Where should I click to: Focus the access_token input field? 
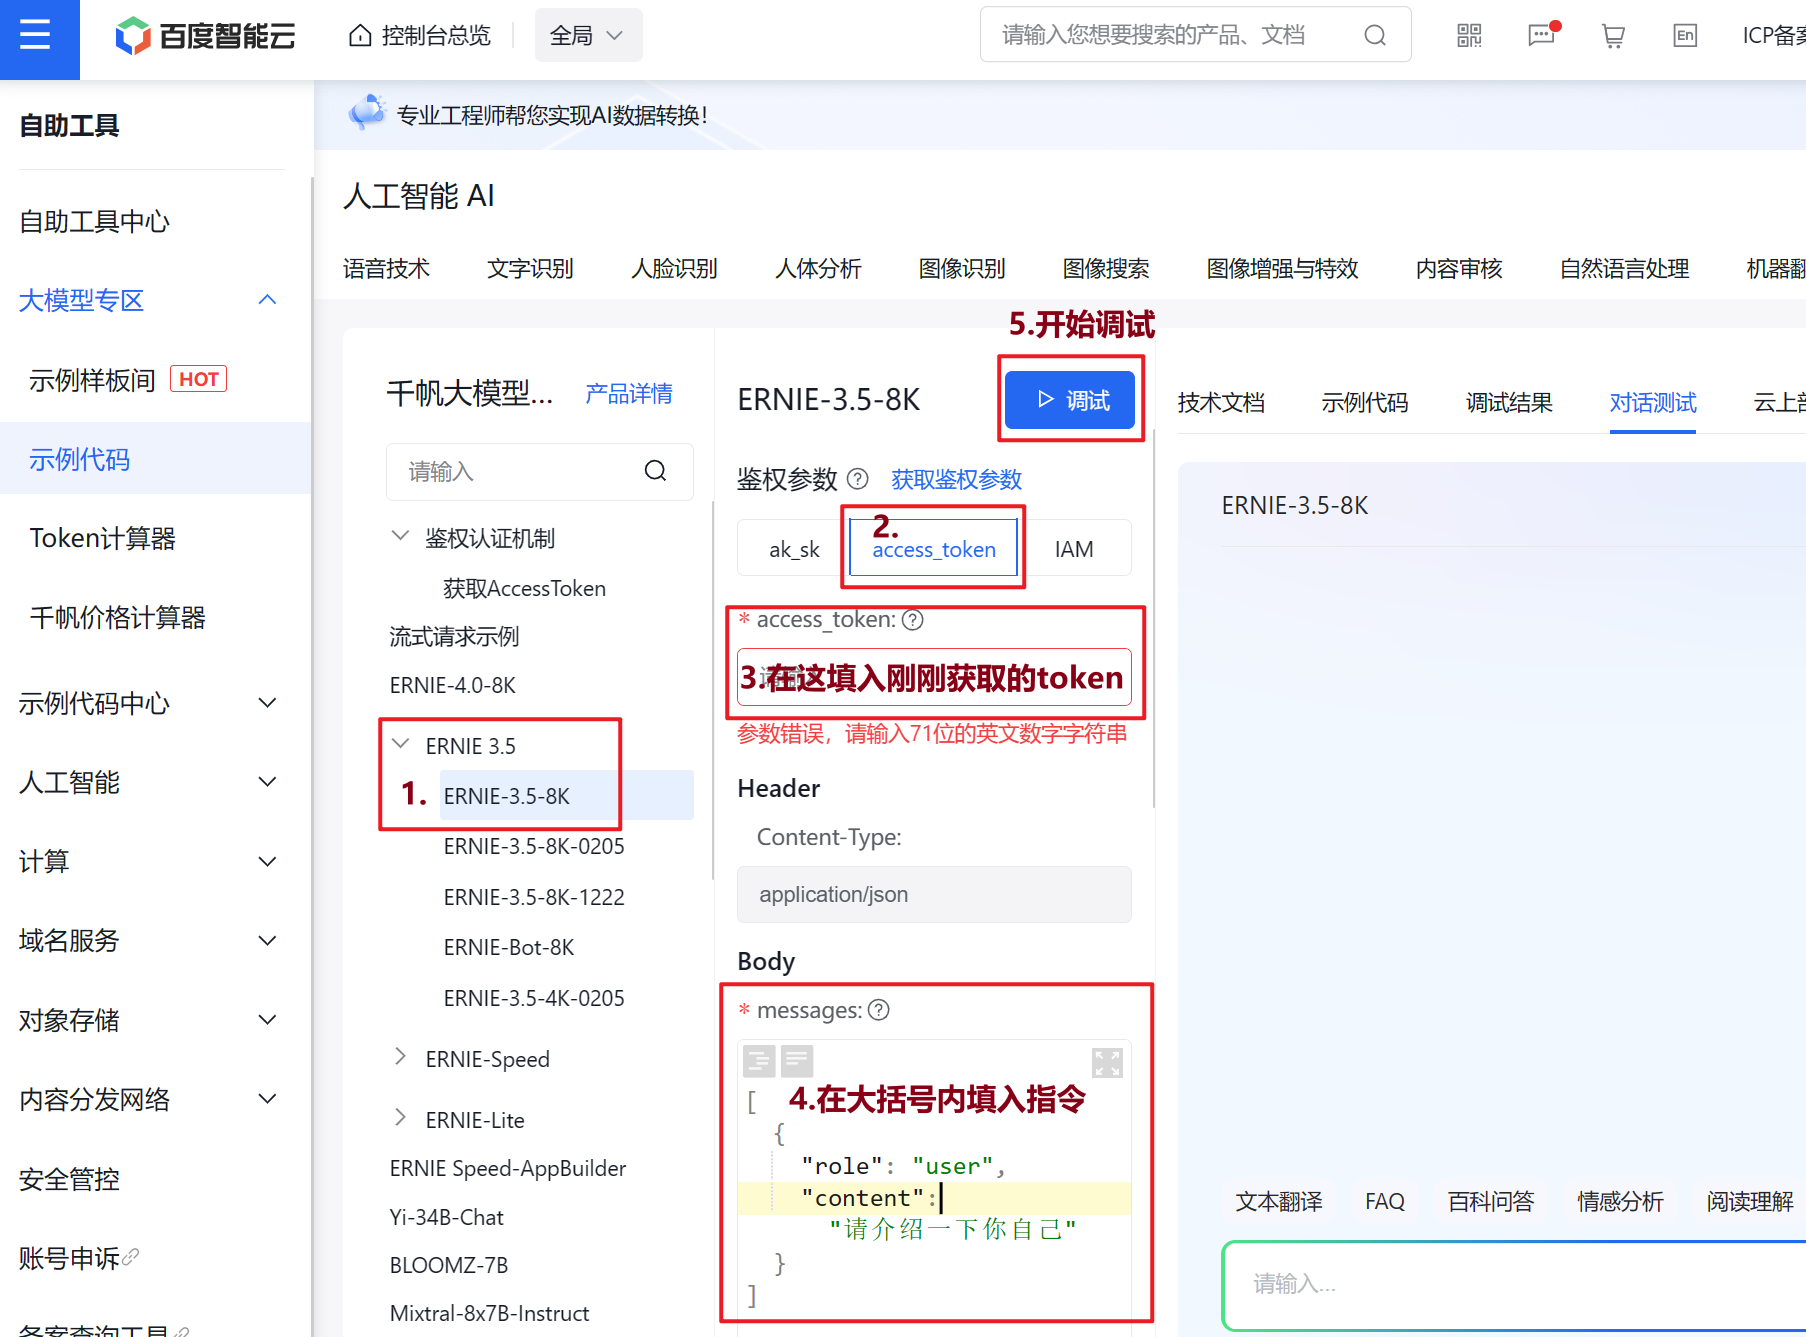(934, 677)
